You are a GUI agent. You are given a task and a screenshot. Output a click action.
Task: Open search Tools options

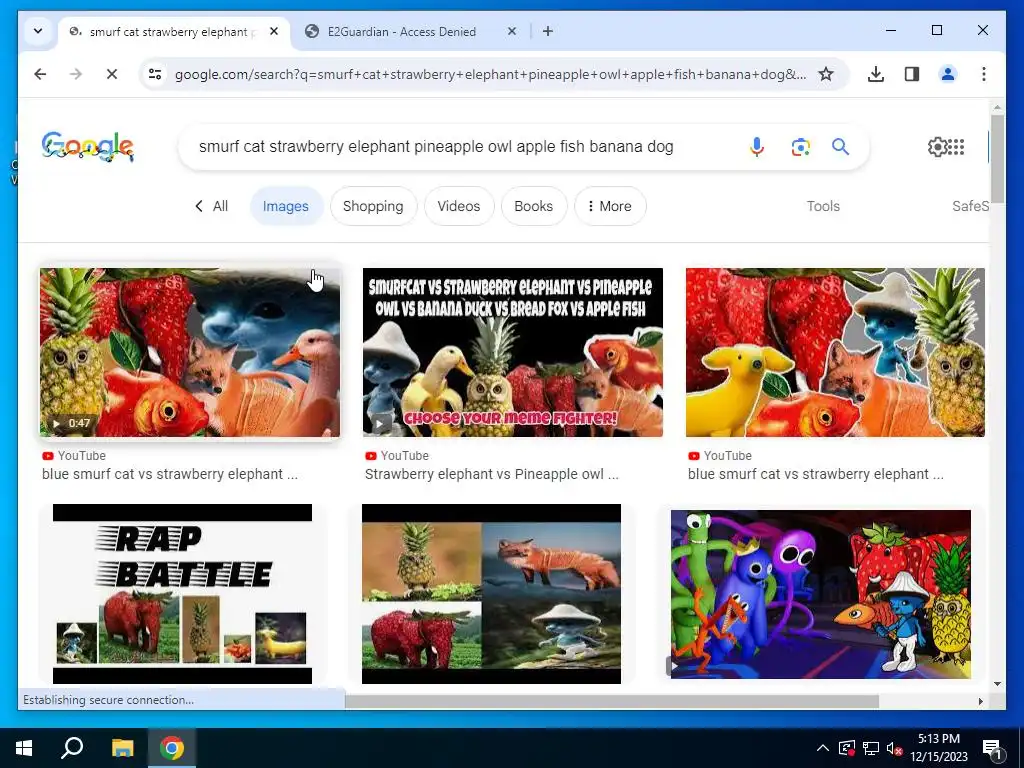[x=823, y=206]
